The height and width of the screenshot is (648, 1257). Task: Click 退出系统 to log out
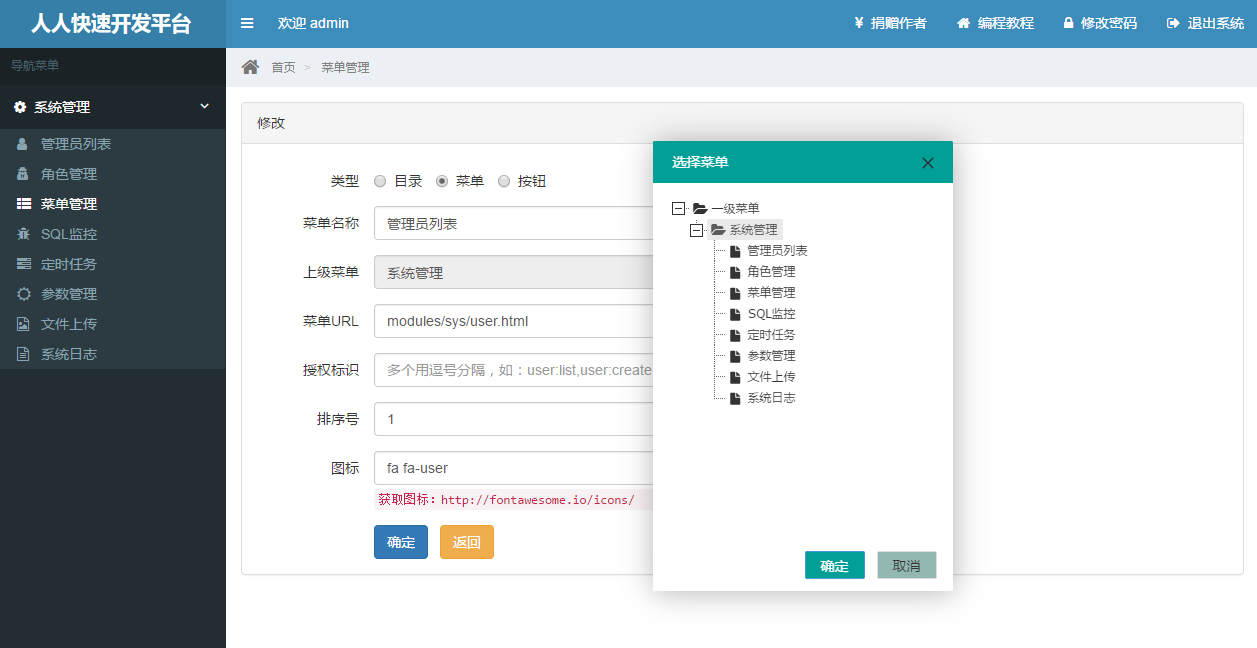pos(1205,23)
